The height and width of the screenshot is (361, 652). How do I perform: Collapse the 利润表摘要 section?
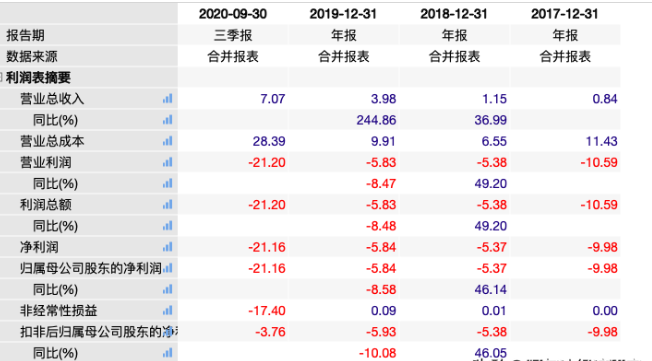(1, 77)
